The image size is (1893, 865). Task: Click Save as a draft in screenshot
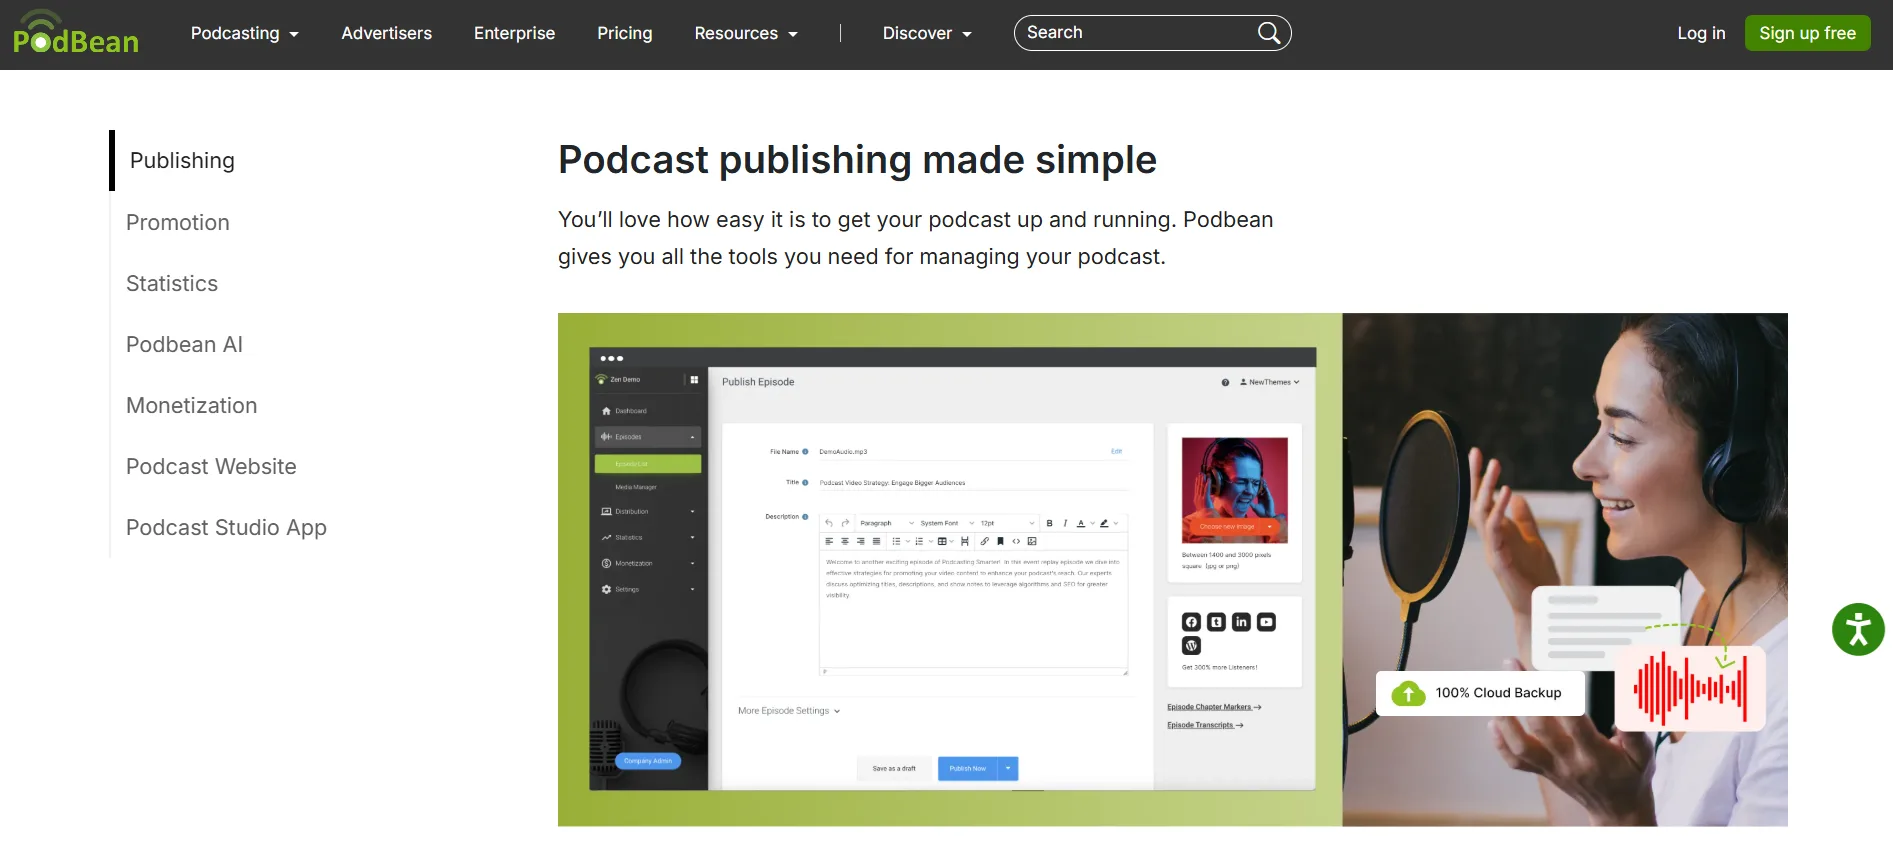tap(894, 768)
